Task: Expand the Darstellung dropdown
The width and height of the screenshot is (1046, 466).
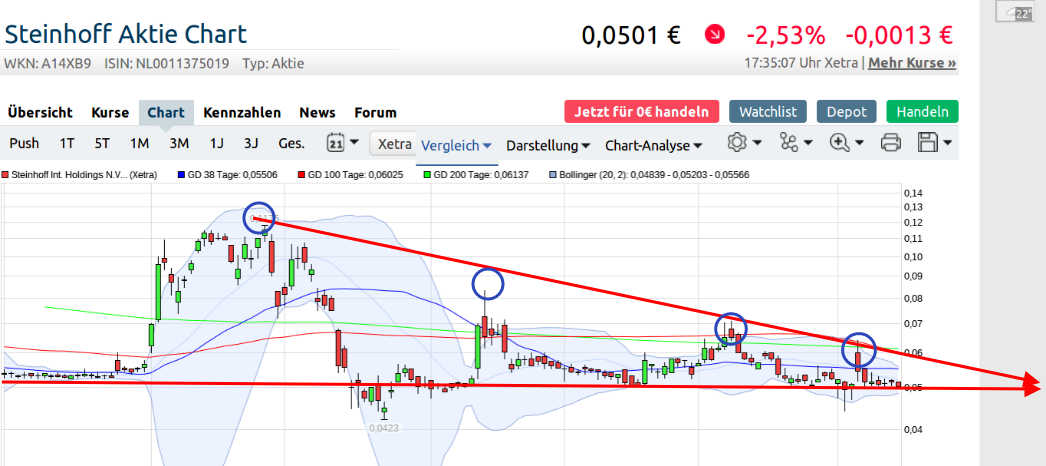Action: click(548, 145)
